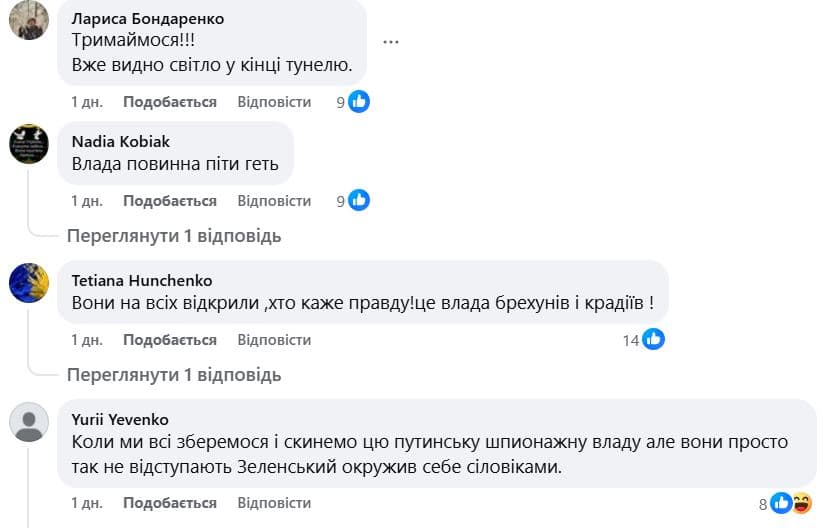The height and width of the screenshot is (528, 837).
Task: Click reaction icons on Yurii Yevenko's comment
Action: coord(791,503)
